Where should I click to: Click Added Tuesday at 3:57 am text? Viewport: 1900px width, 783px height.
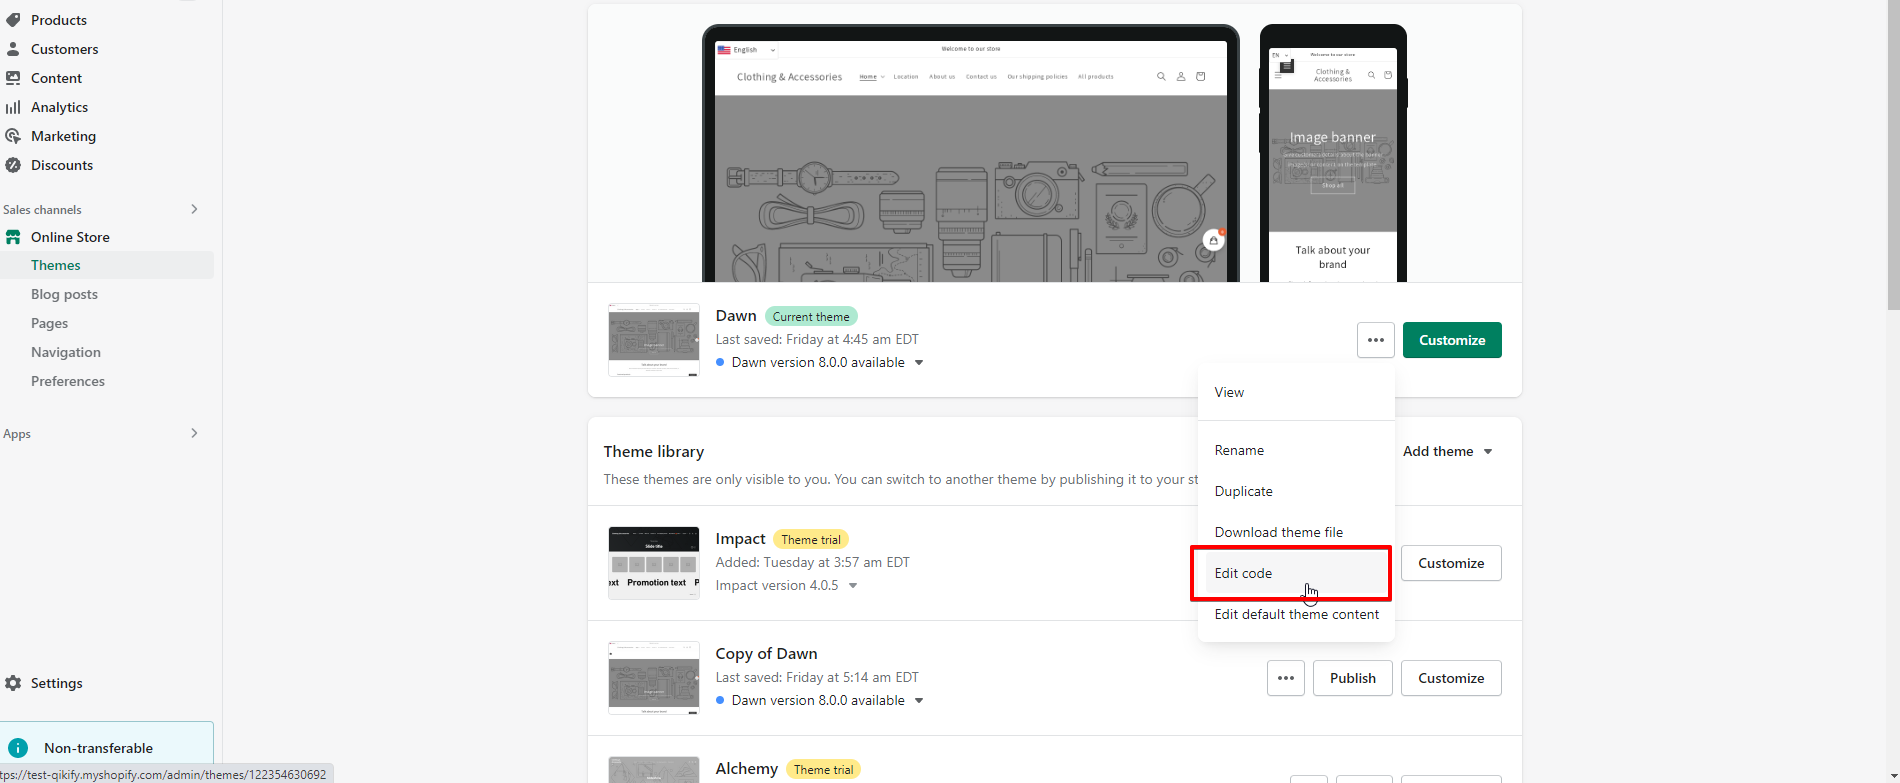click(x=813, y=562)
